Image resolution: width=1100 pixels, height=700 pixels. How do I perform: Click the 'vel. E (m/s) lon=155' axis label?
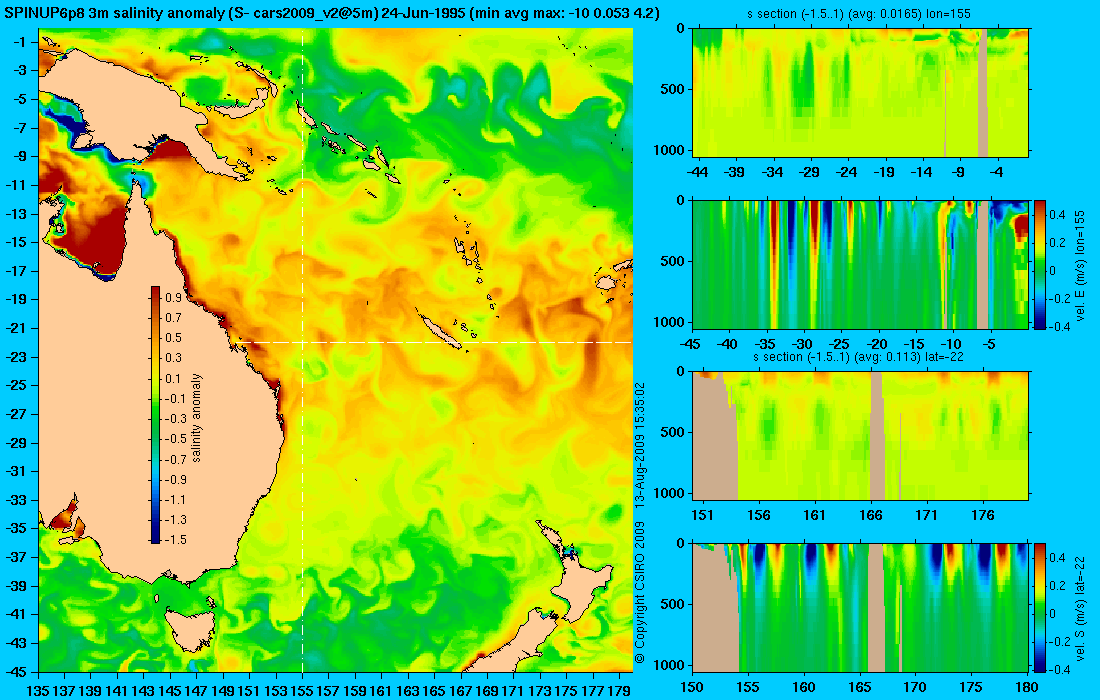pyautogui.click(x=1080, y=266)
